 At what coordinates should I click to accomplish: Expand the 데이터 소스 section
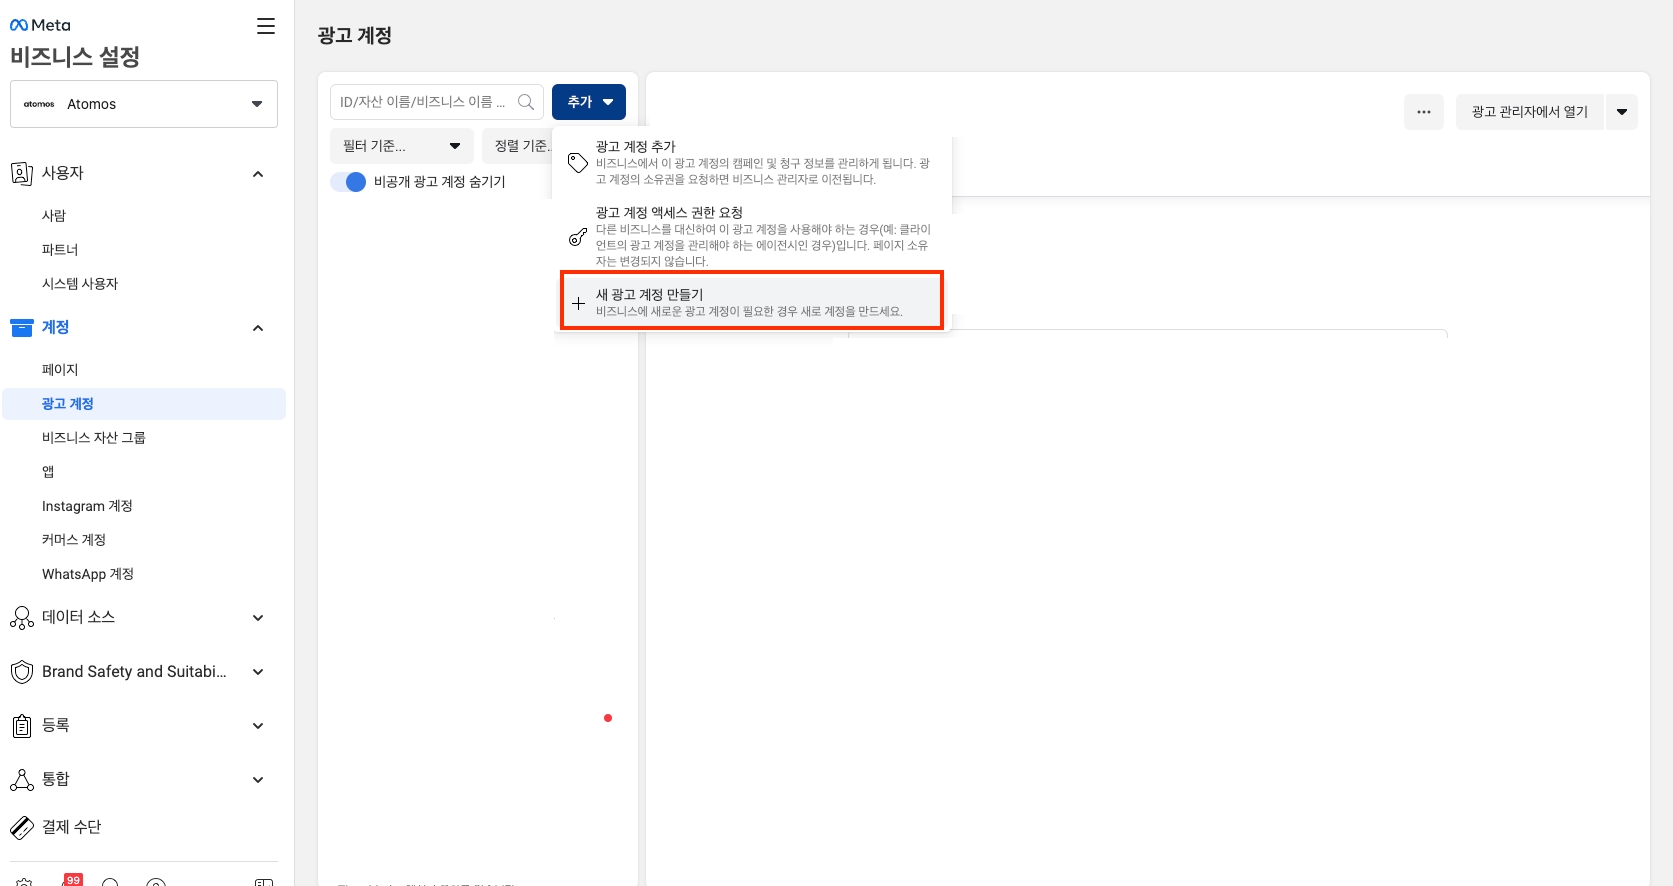(x=258, y=618)
